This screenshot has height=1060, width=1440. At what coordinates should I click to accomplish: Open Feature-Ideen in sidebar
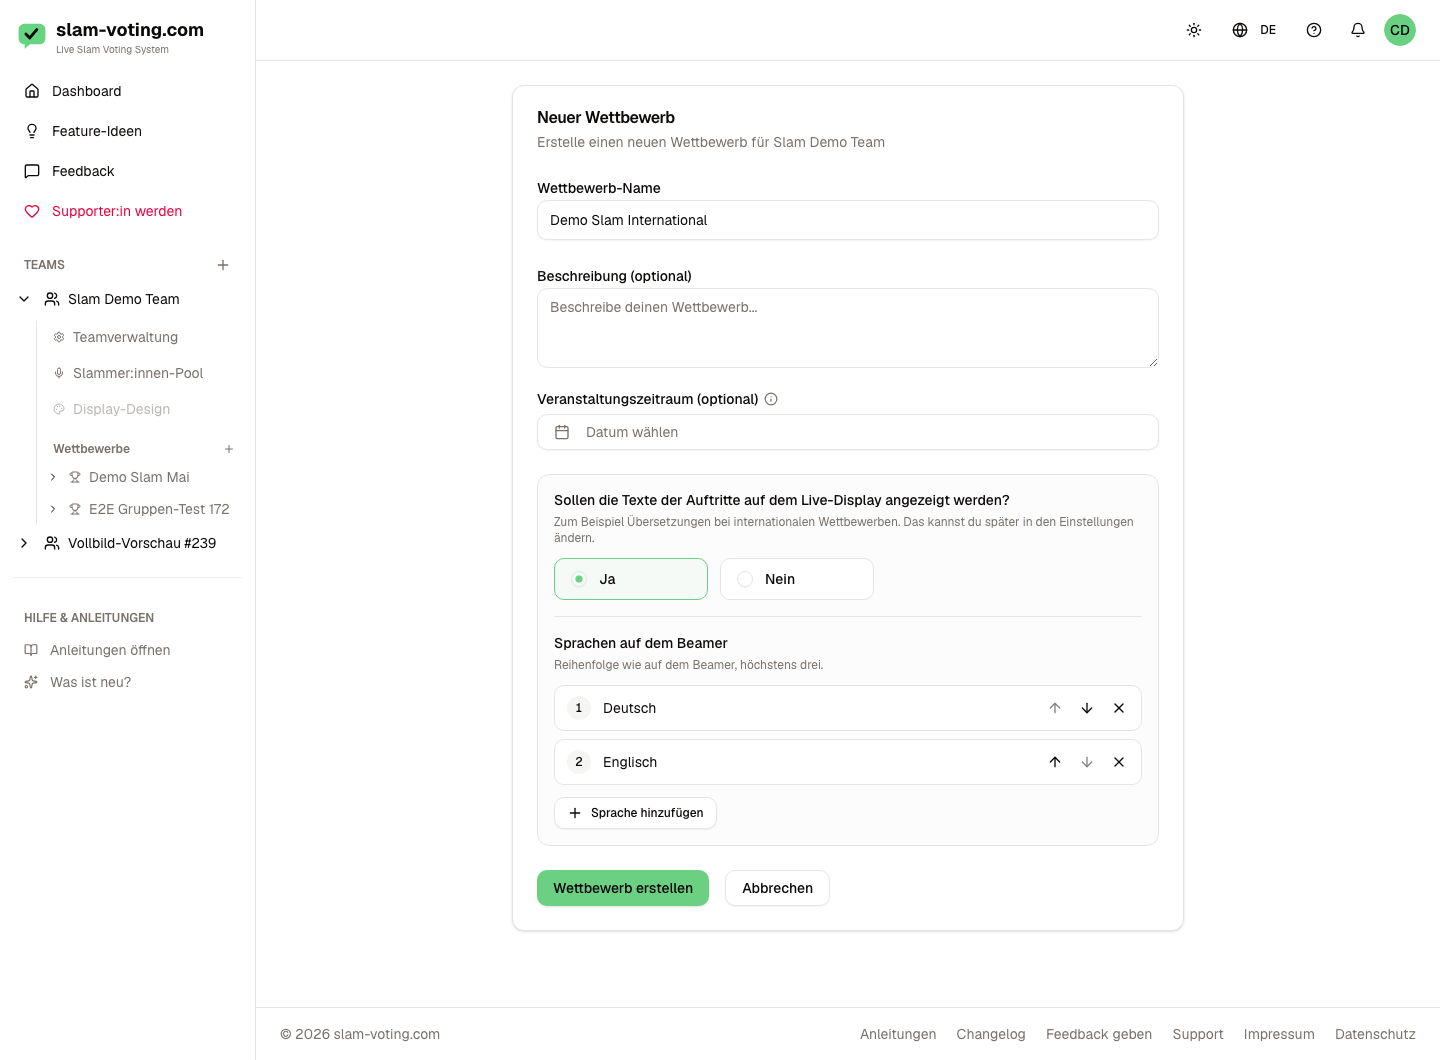tap(127, 131)
